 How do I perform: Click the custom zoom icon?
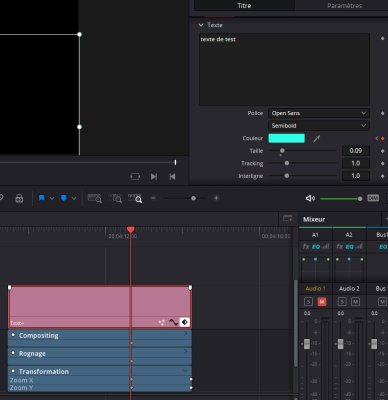pyautogui.click(x=135, y=198)
